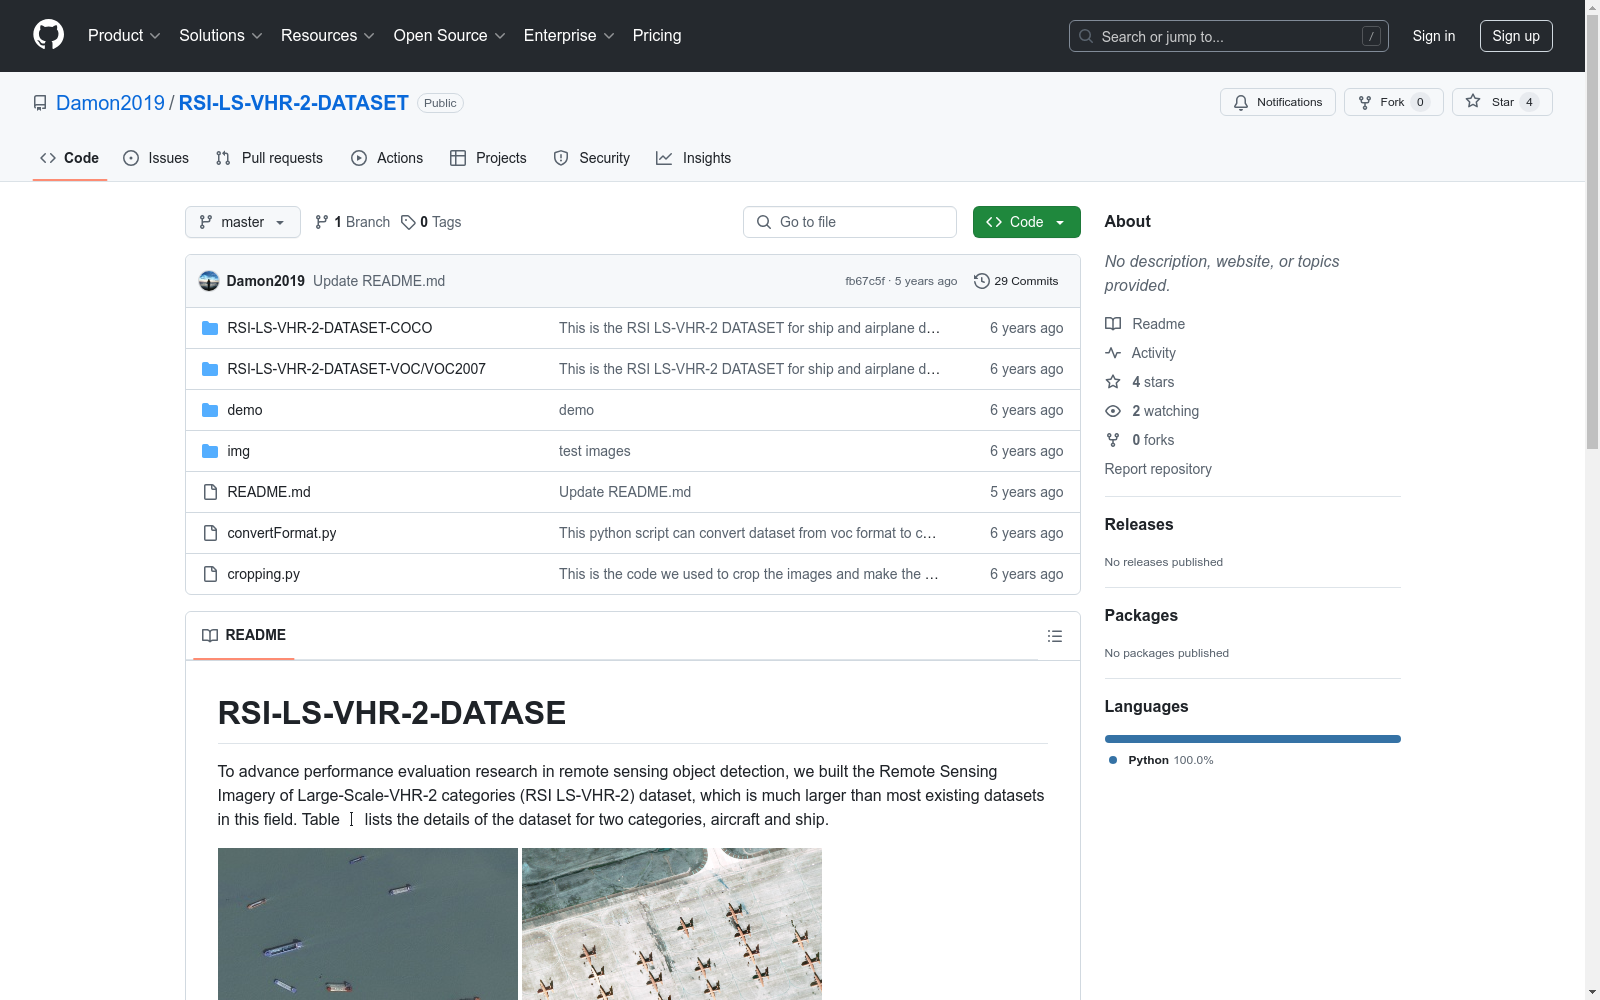Screen dimensions: 1600x1000
Task: Click the Sign in link
Action: coord(1434,36)
